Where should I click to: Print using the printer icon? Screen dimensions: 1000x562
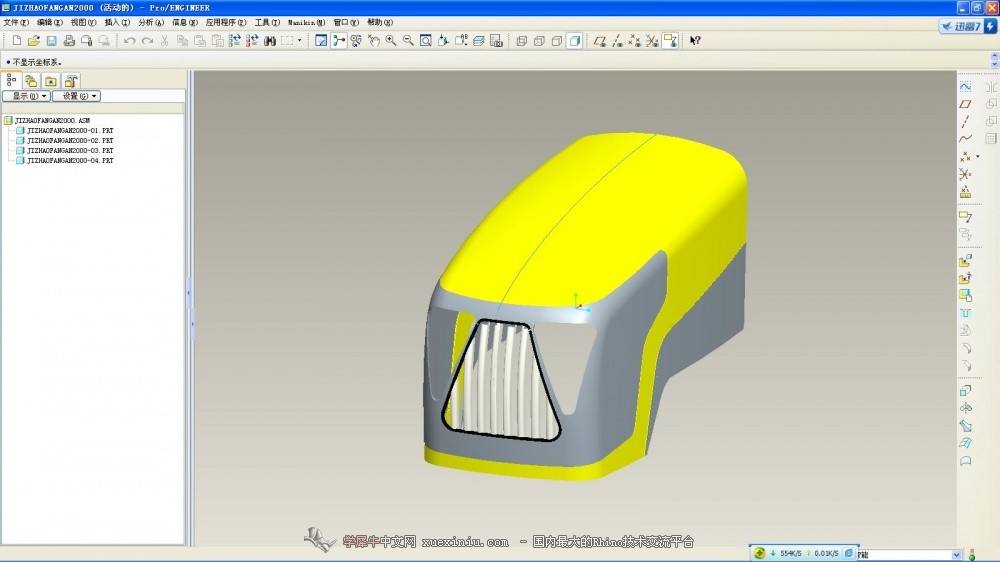click(69, 41)
